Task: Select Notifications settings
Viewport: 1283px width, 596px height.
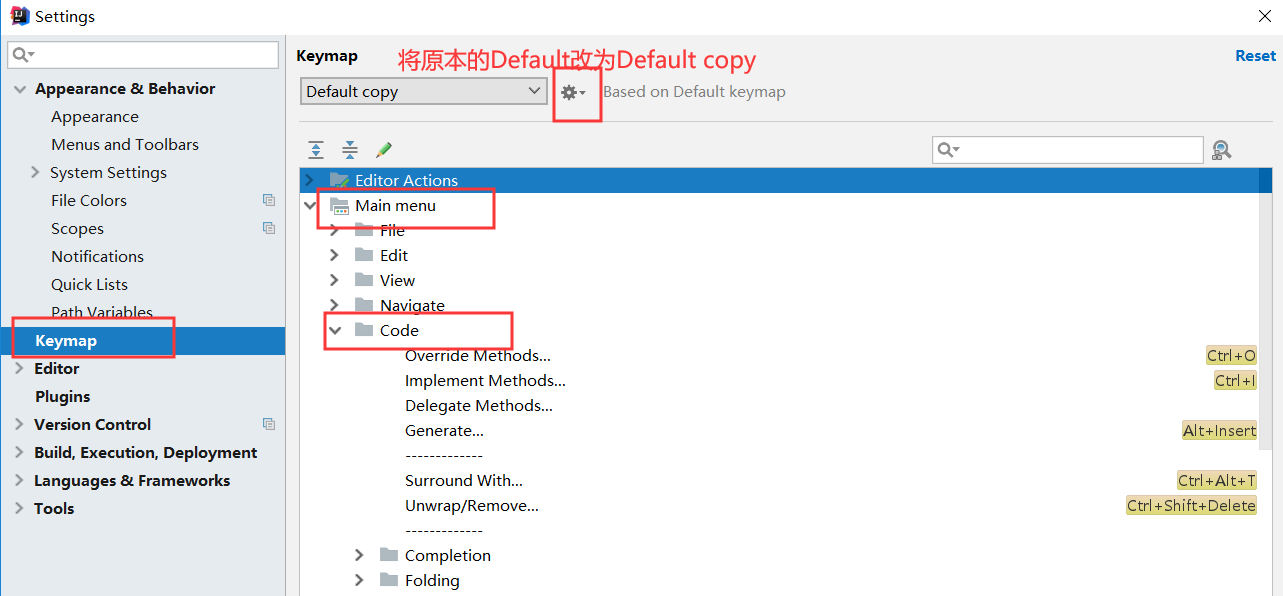Action: pos(97,257)
